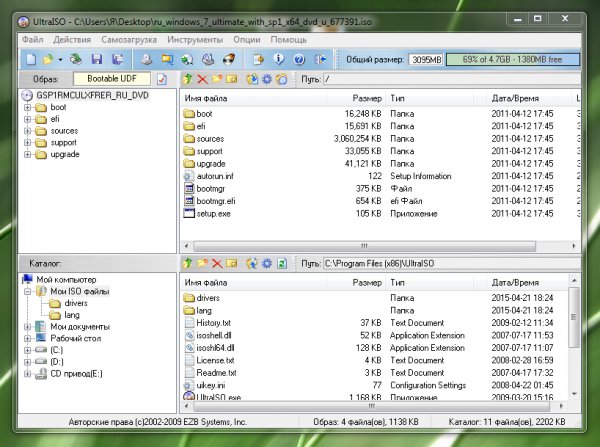Open the Файл menu
The image size is (600, 447).
click(32, 40)
